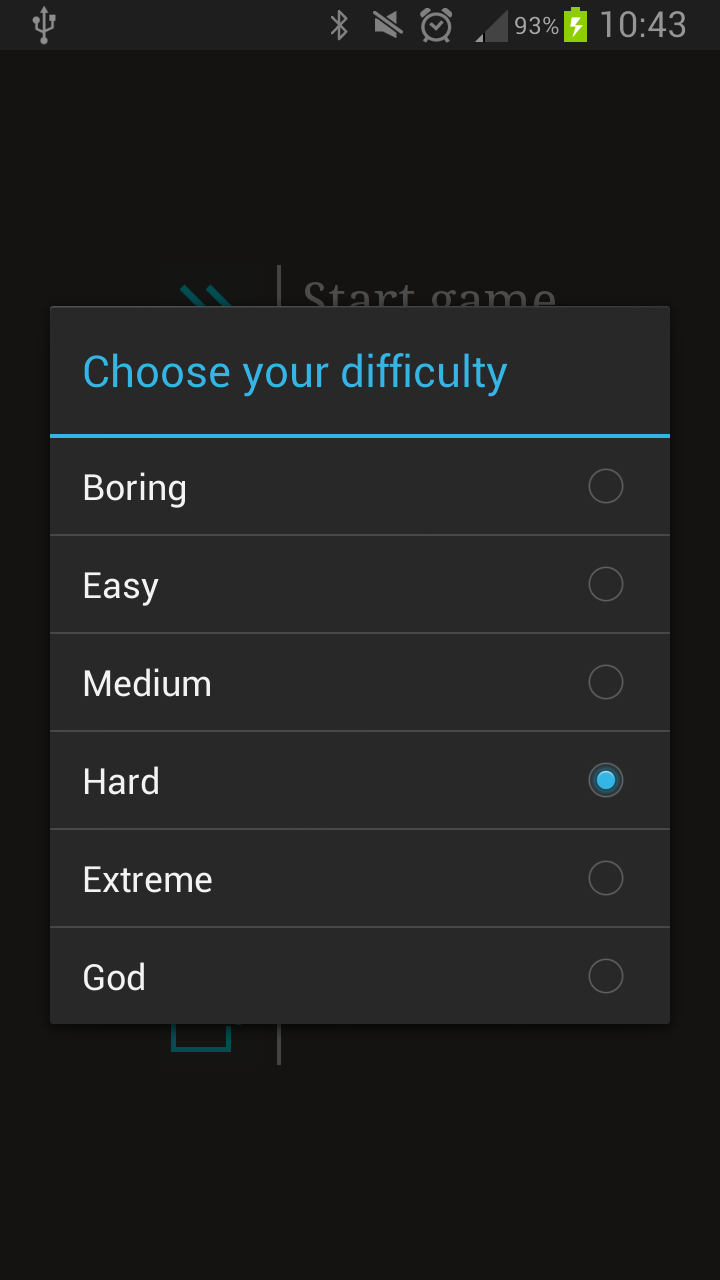The height and width of the screenshot is (1280, 720).
Task: Select the Easy radio button
Action: [x=606, y=585]
